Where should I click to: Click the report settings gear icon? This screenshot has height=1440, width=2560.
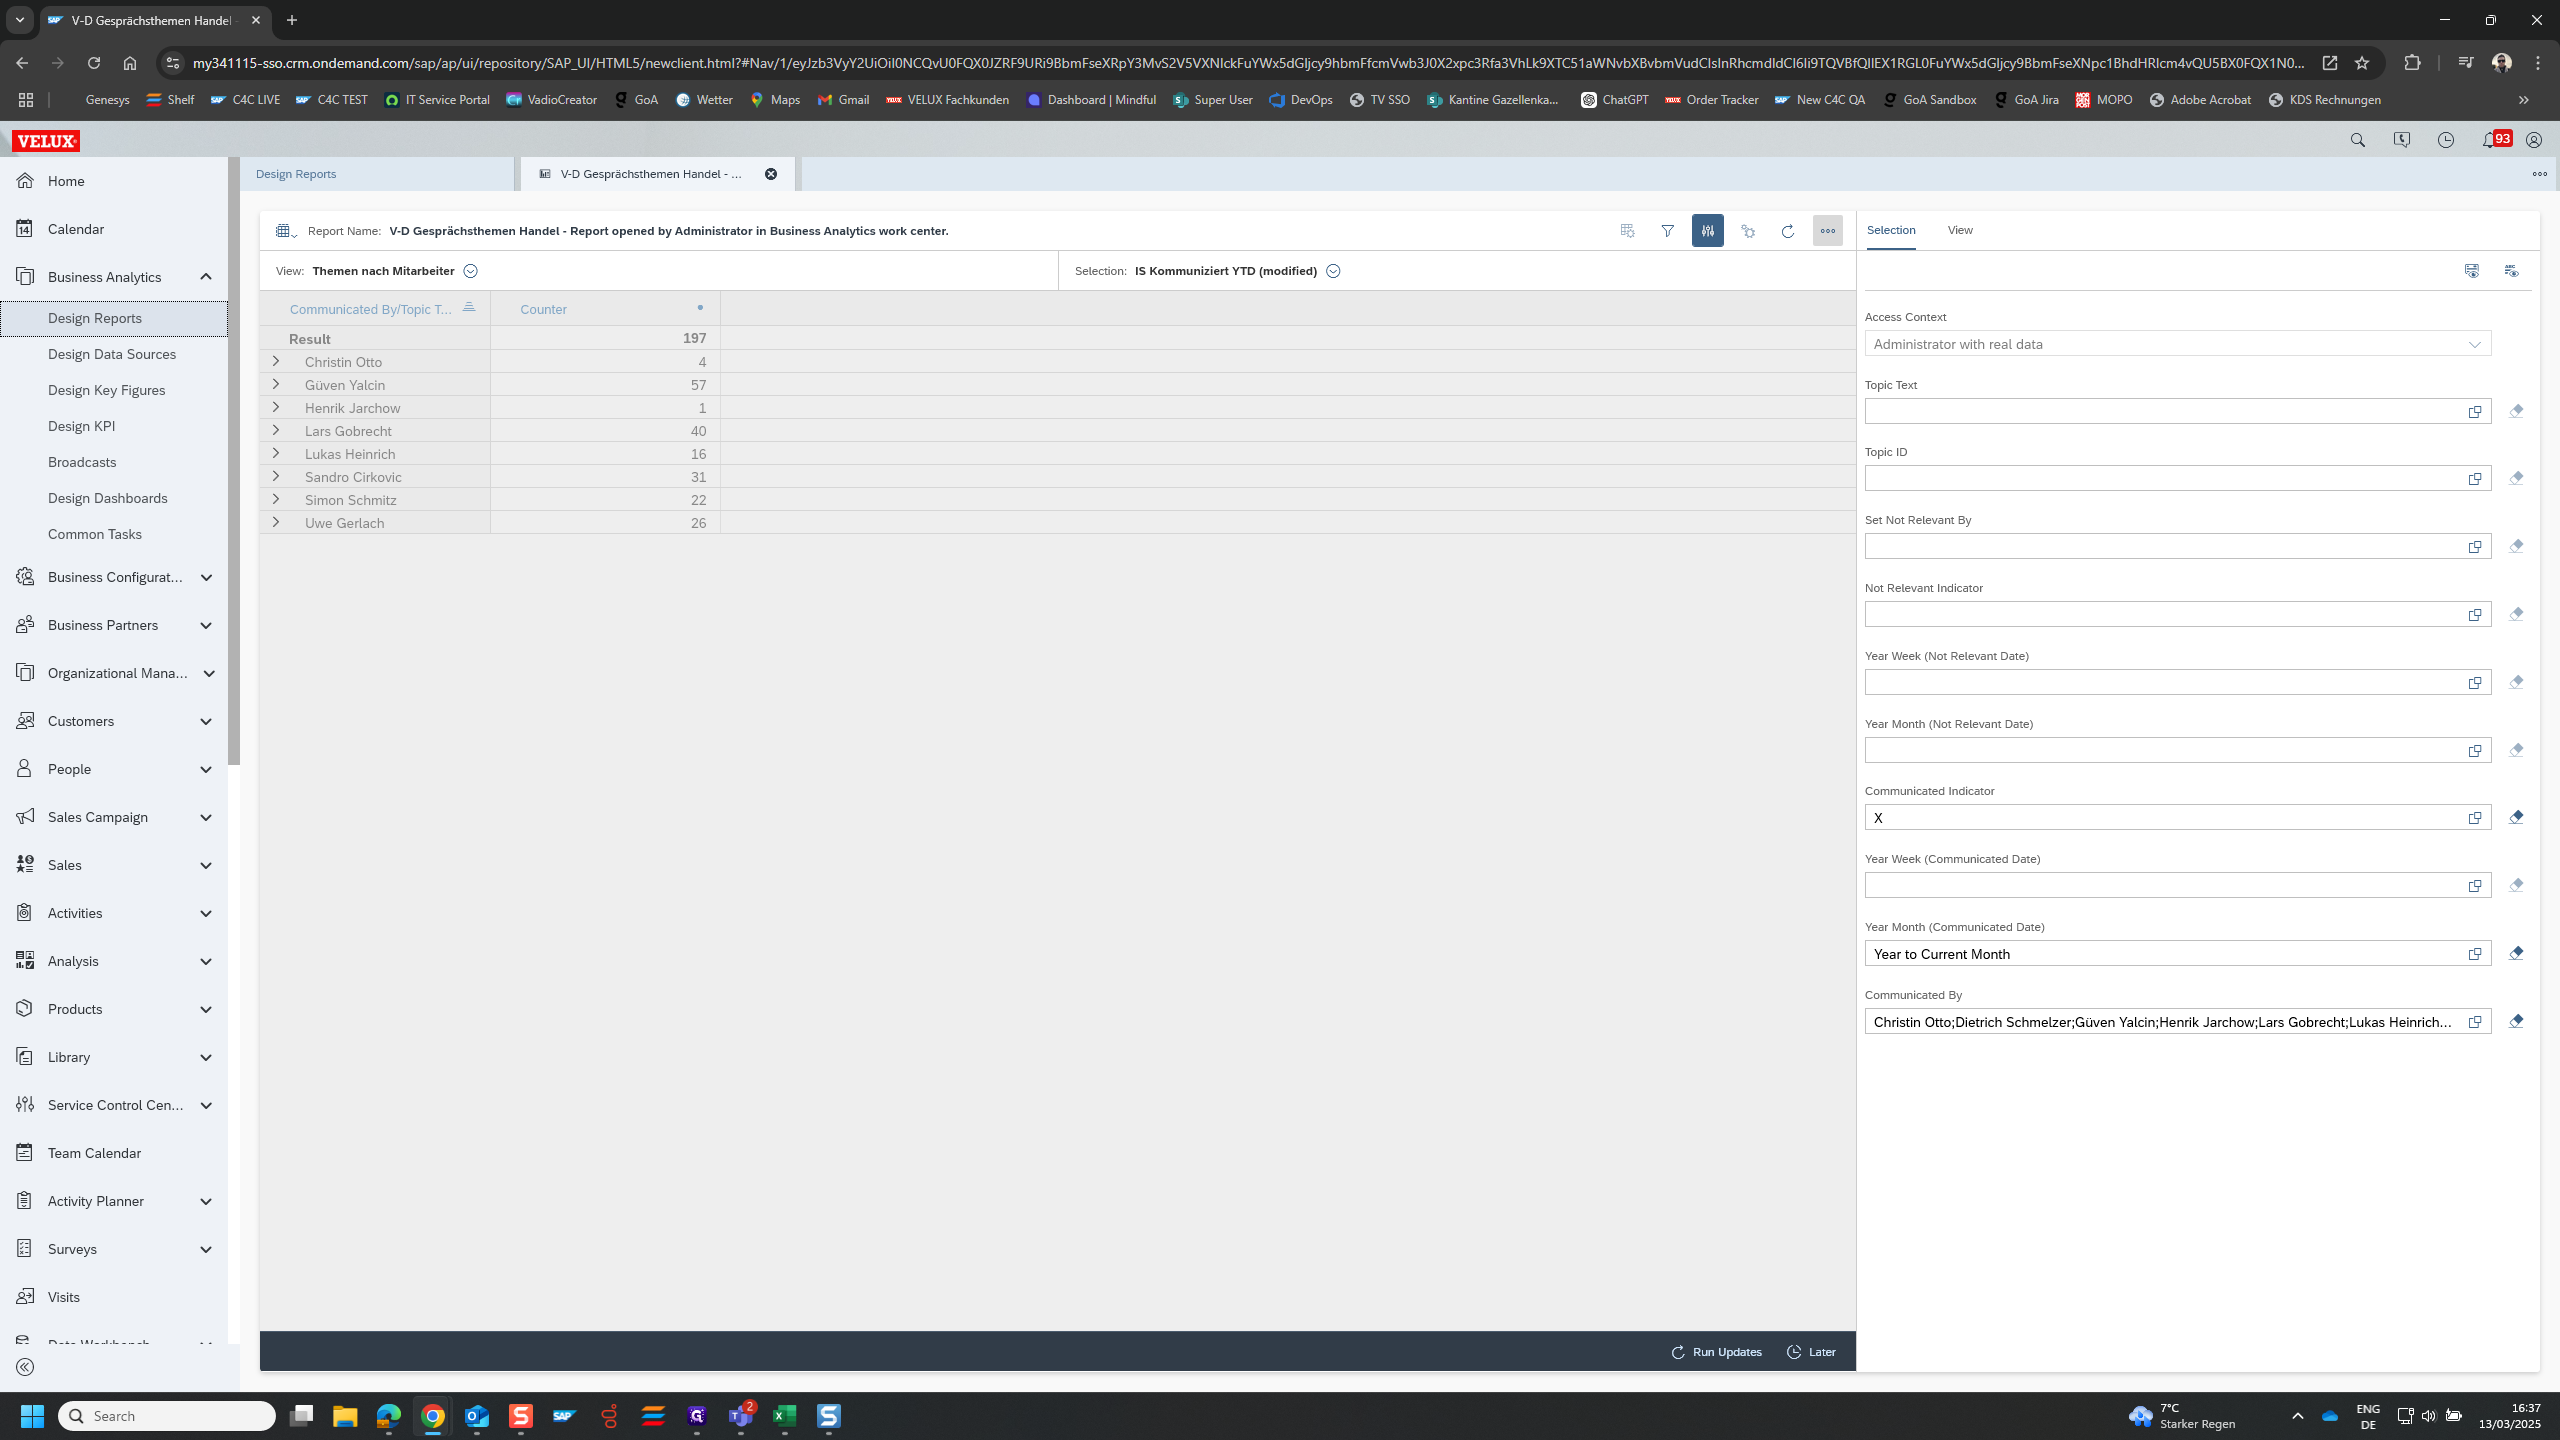tap(1747, 231)
